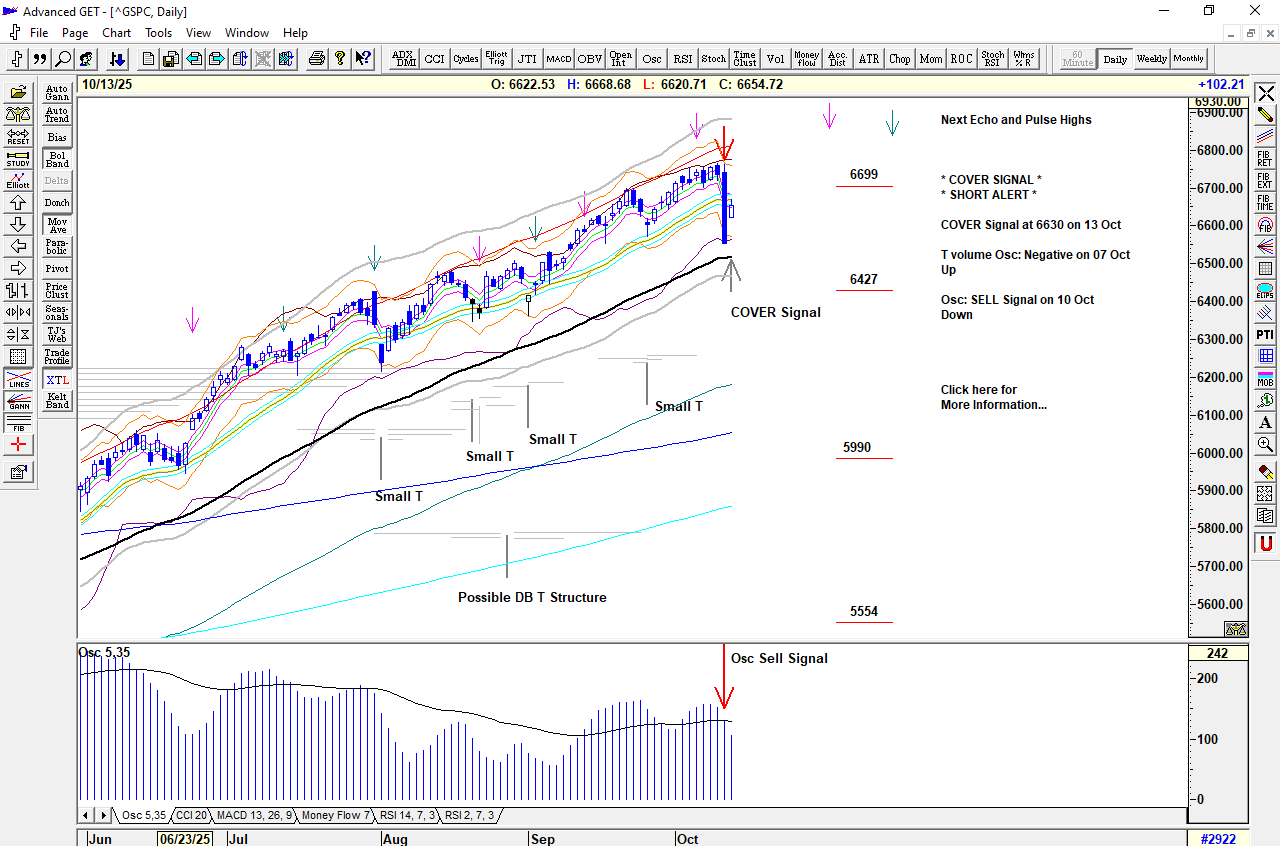Screen dimensions: 1280x846
Task: Select the FIB RET tool
Action: pyautogui.click(x=1265, y=158)
